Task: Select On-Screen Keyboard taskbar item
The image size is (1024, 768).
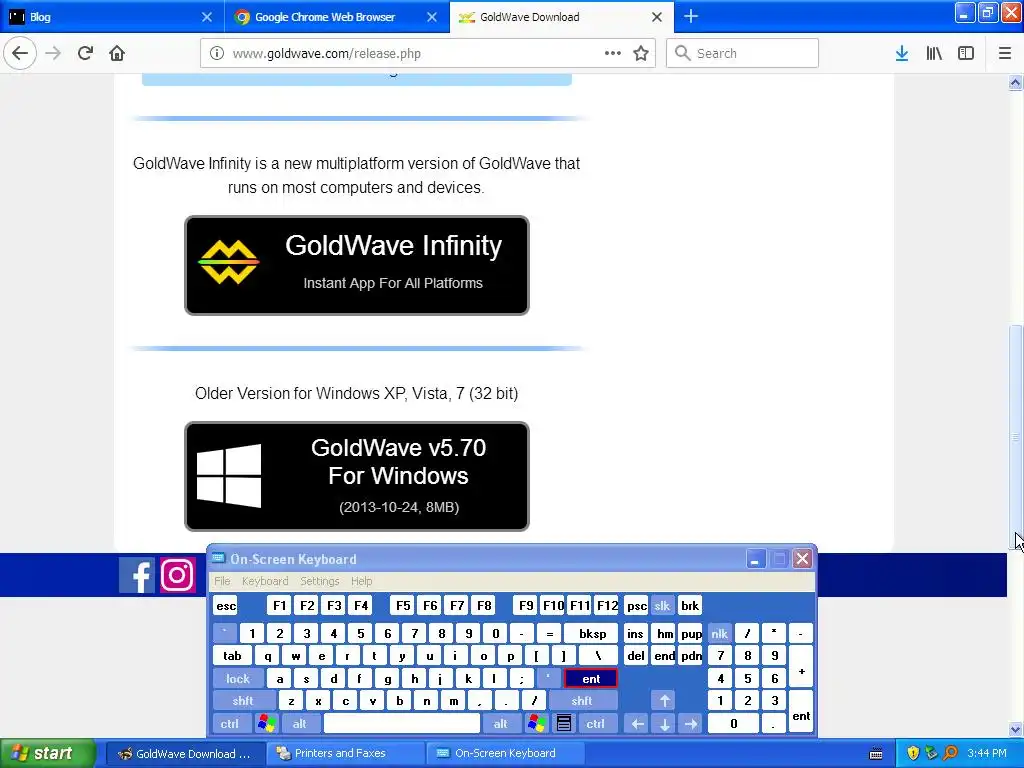Action: point(504,753)
